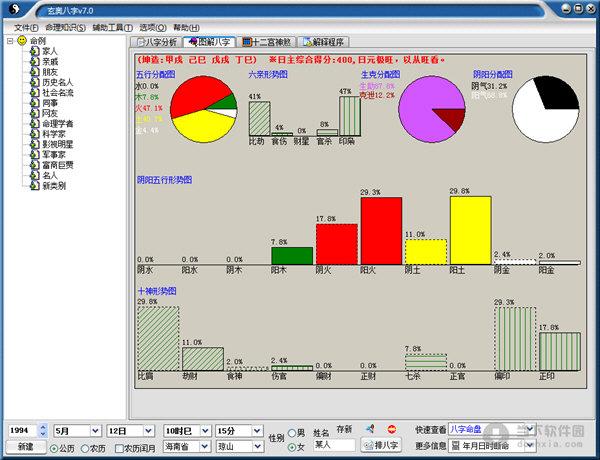Click the 新建 button

[x=26, y=447]
